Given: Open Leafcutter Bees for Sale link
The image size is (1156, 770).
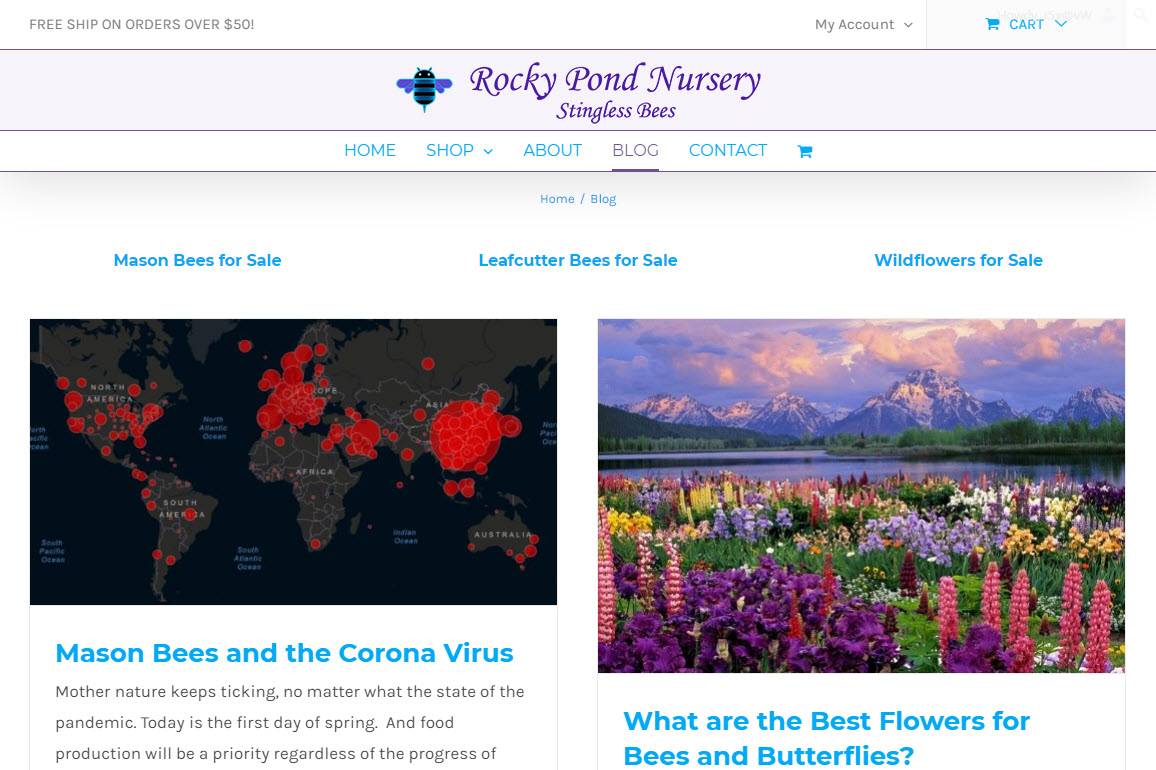Looking at the screenshot, I should [x=577, y=260].
